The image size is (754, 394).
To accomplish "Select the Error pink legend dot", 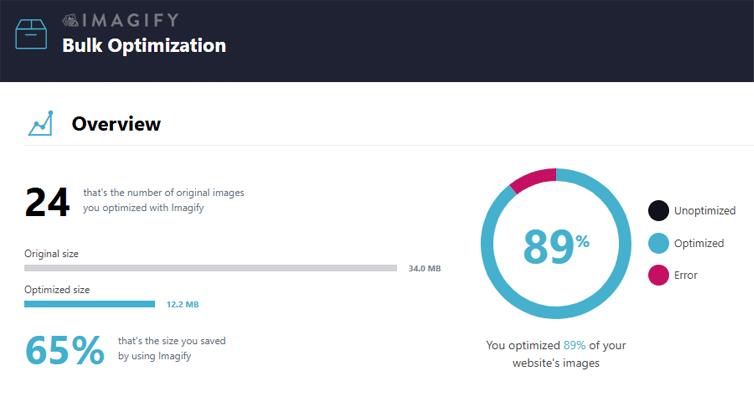I will (x=658, y=275).
